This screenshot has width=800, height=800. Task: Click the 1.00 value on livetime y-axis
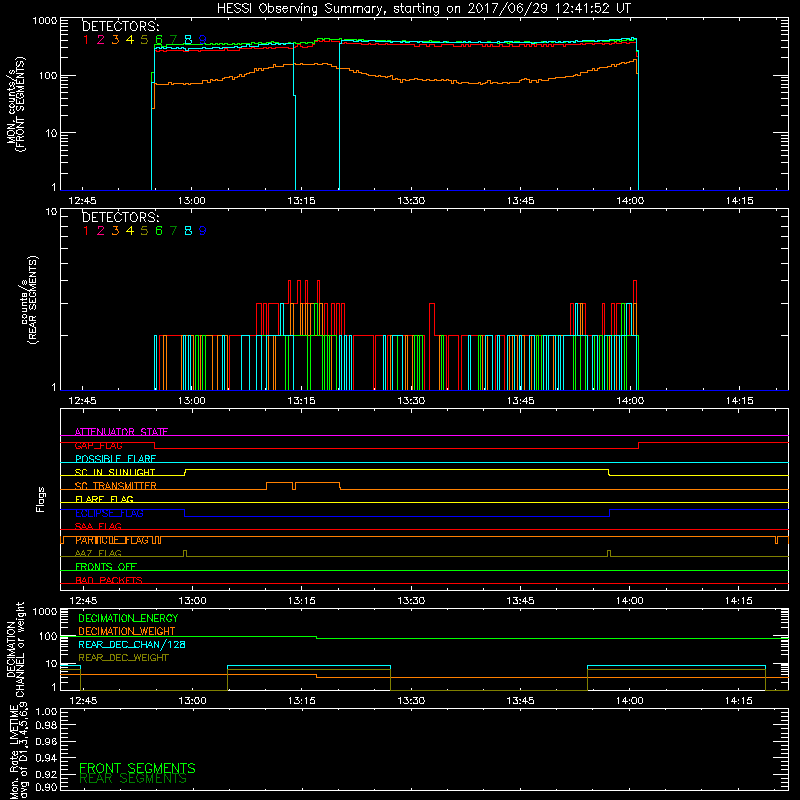(x=46, y=711)
